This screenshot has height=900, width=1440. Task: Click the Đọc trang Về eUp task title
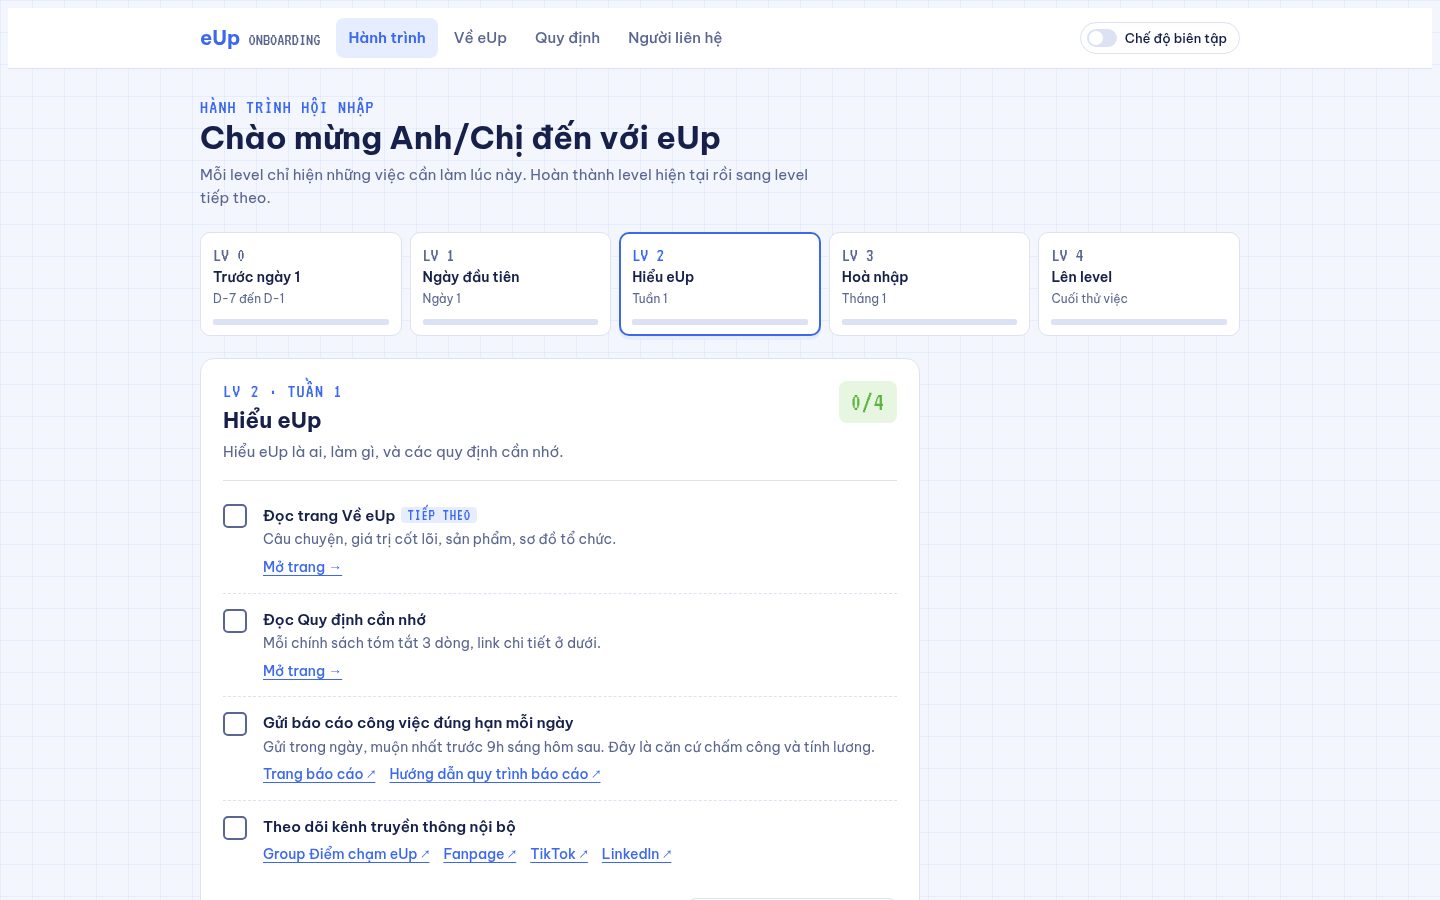click(329, 516)
